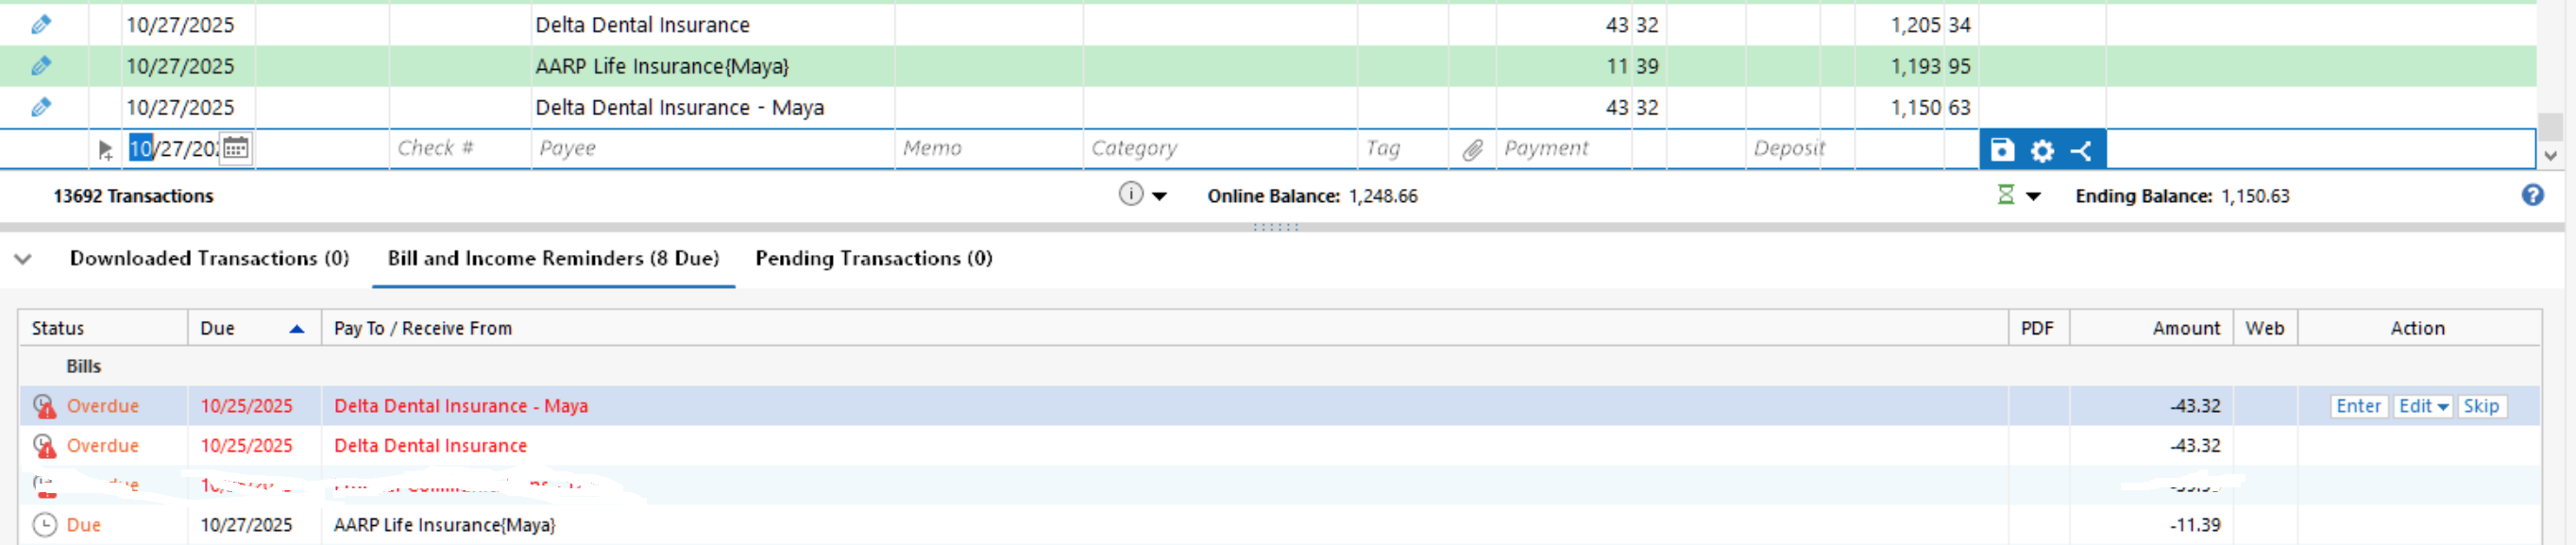The width and height of the screenshot is (2576, 545).
Task: Click 10/27/2025 due date of AARP reminder
Action: pos(246,525)
